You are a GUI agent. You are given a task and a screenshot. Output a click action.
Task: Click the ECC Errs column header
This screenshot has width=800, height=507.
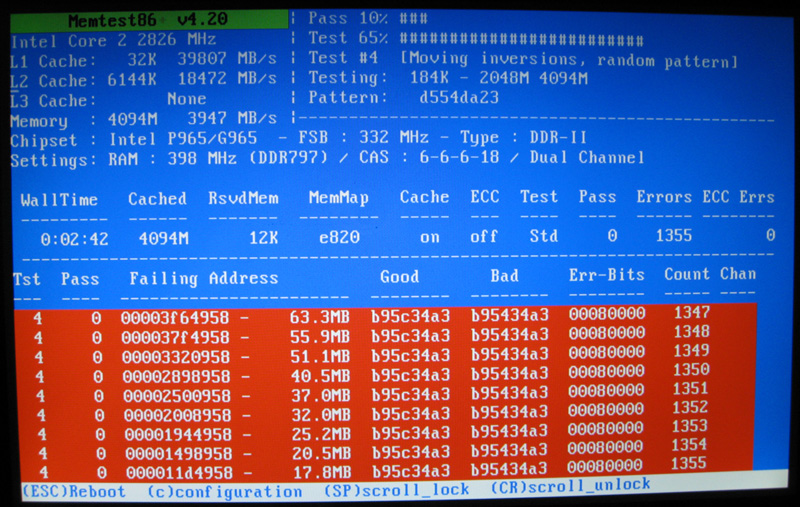(x=738, y=197)
